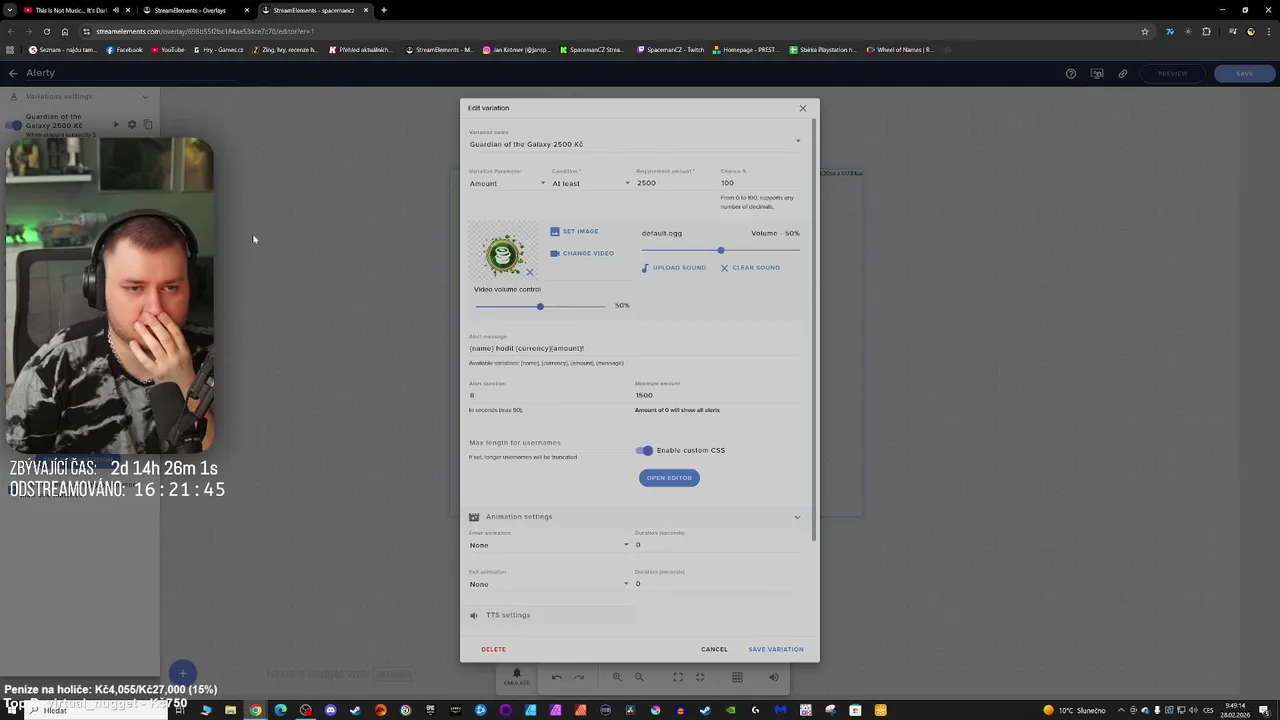
Task: Click the Cancel button in dialog
Action: [714, 649]
